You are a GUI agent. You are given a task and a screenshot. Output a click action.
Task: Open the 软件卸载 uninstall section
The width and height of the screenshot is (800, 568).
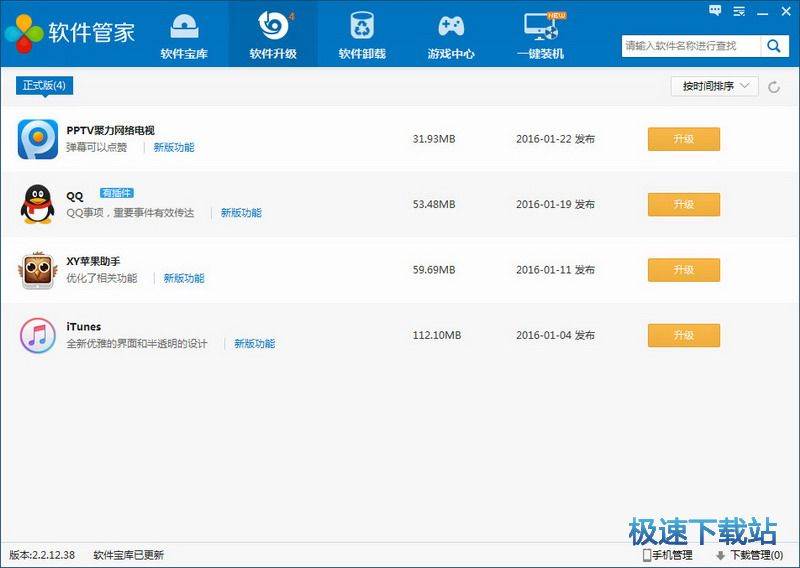[362, 36]
